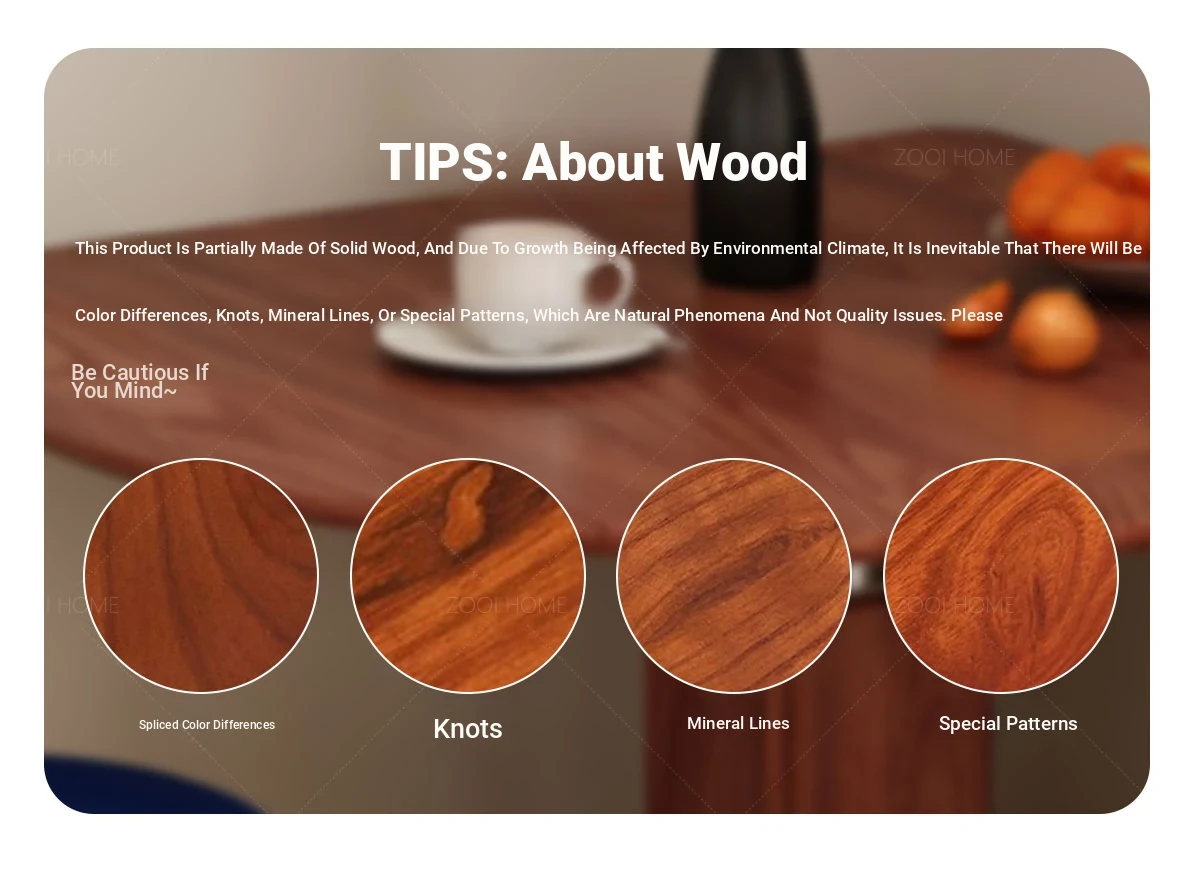Click the second line mentioning Mineral Lines
The height and width of the screenshot is (879, 1200).
tap(539, 315)
